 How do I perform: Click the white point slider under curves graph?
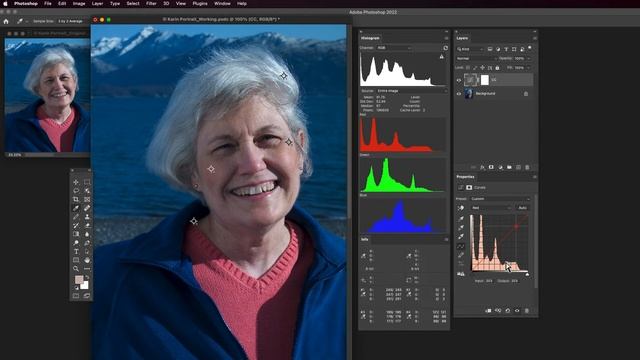[527, 274]
